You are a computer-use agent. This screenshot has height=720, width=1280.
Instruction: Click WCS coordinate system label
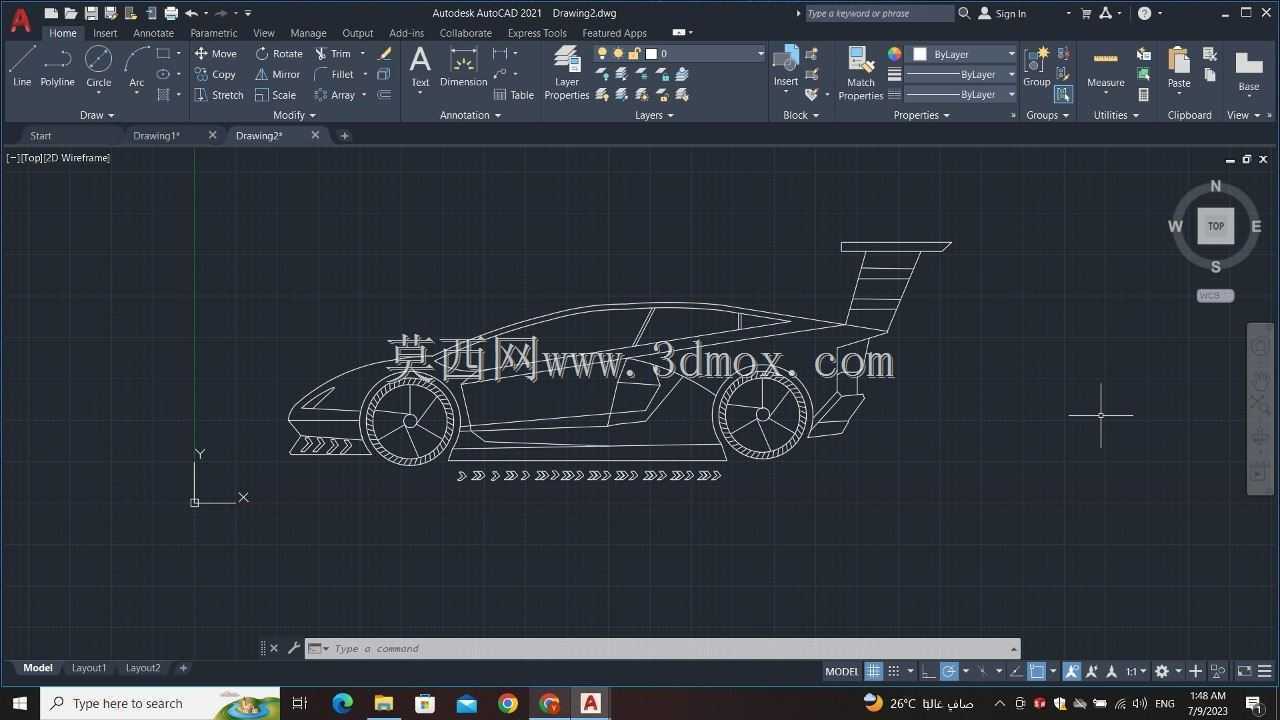[x=1215, y=296]
